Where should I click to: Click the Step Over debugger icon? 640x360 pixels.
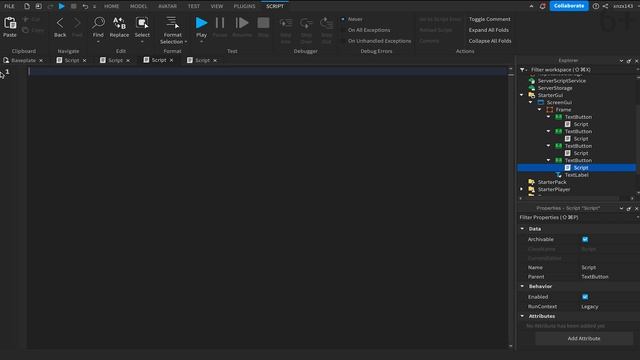306,23
